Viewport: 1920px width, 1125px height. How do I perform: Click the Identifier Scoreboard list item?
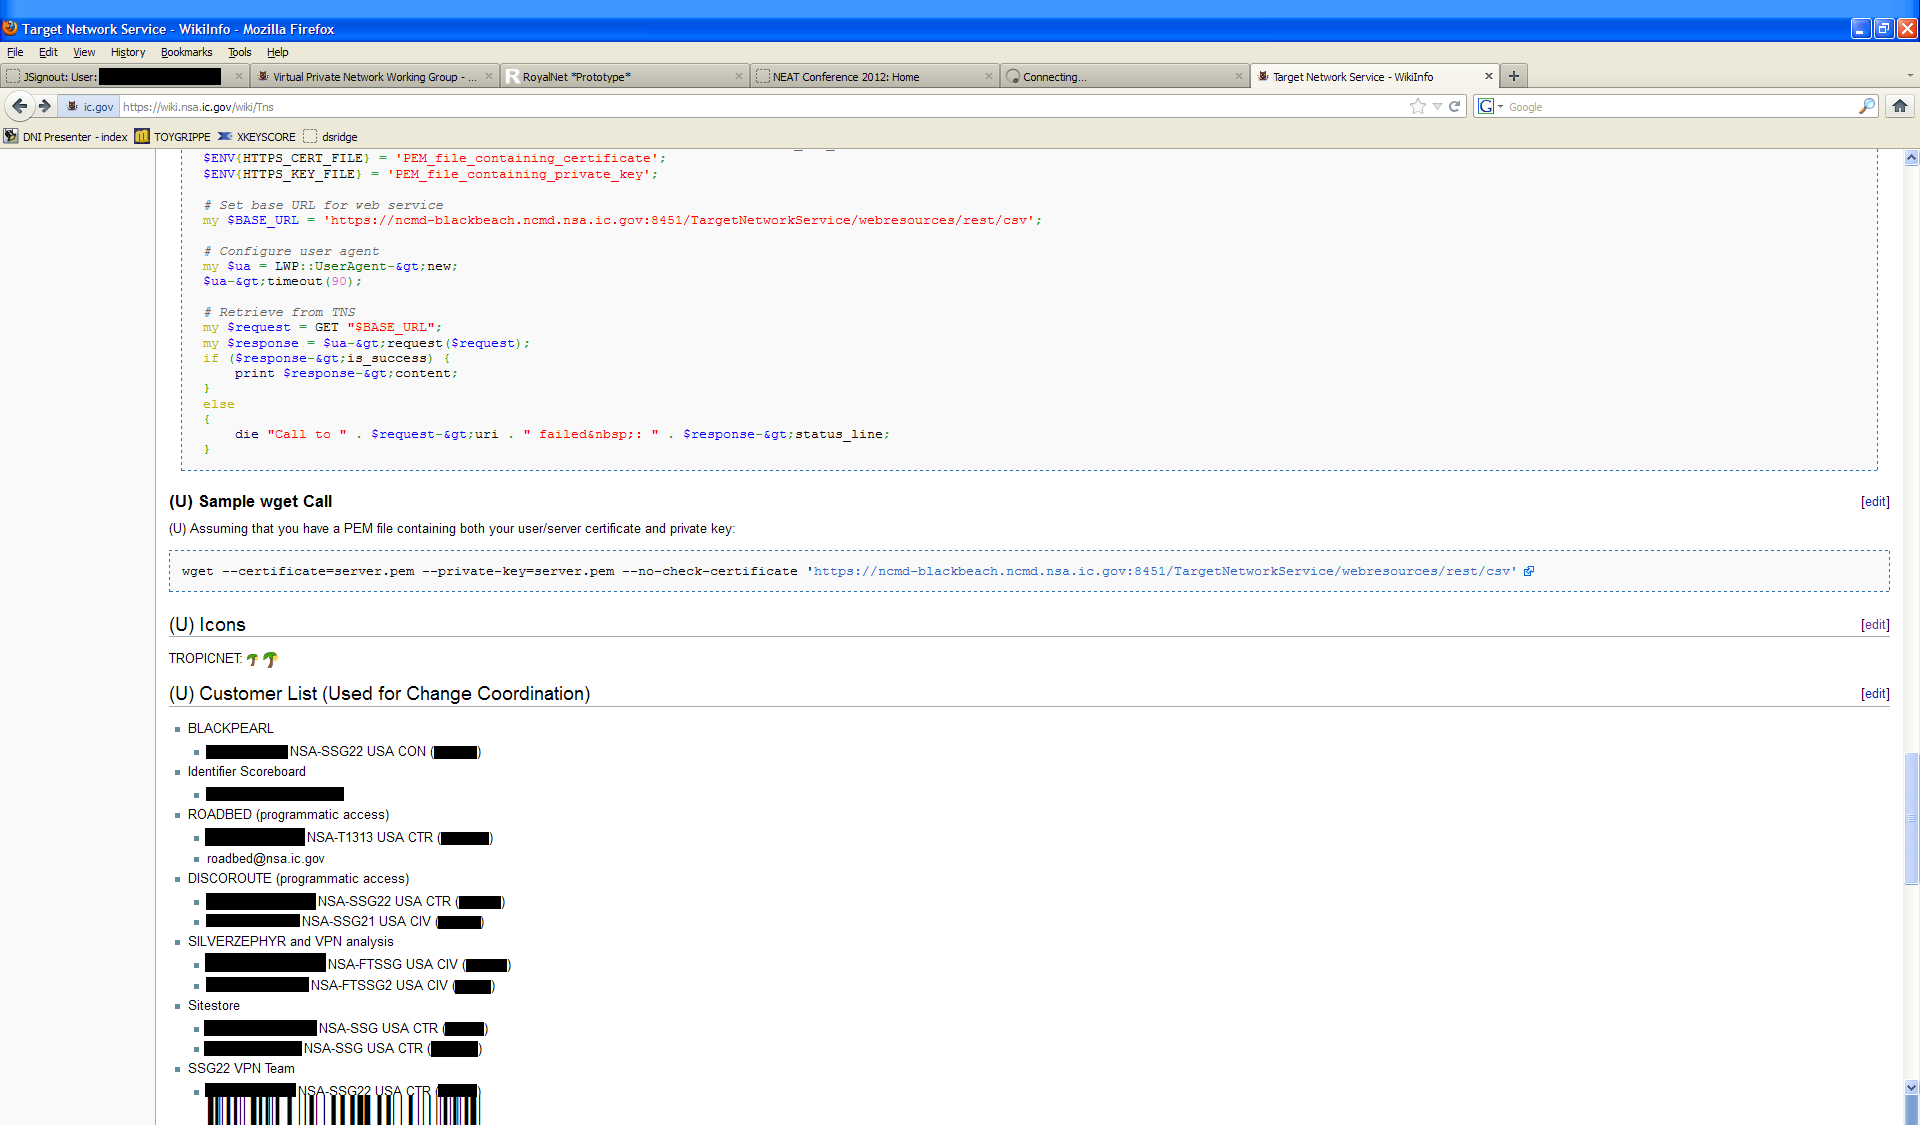pos(247,772)
